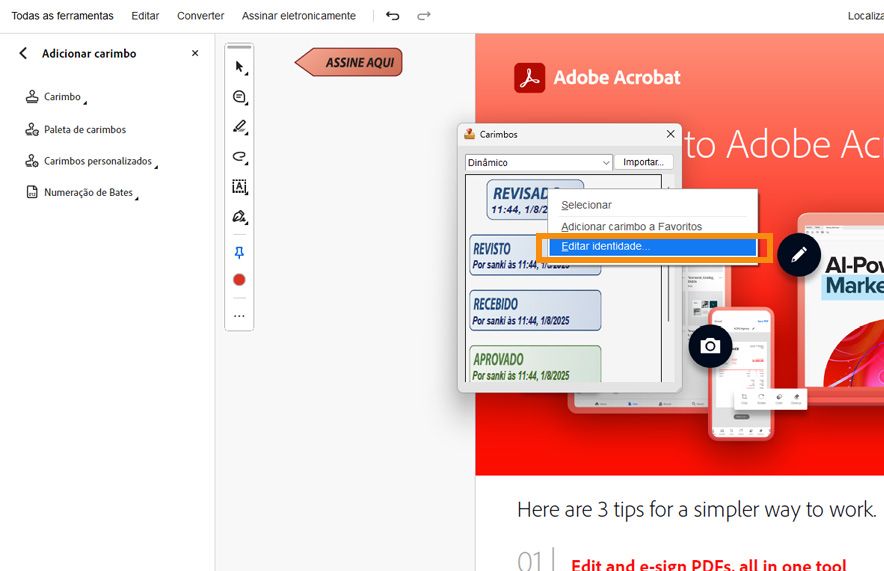The image size is (884, 571).
Task: Click the "Adicionar carimbo" panel title
Action: point(89,54)
